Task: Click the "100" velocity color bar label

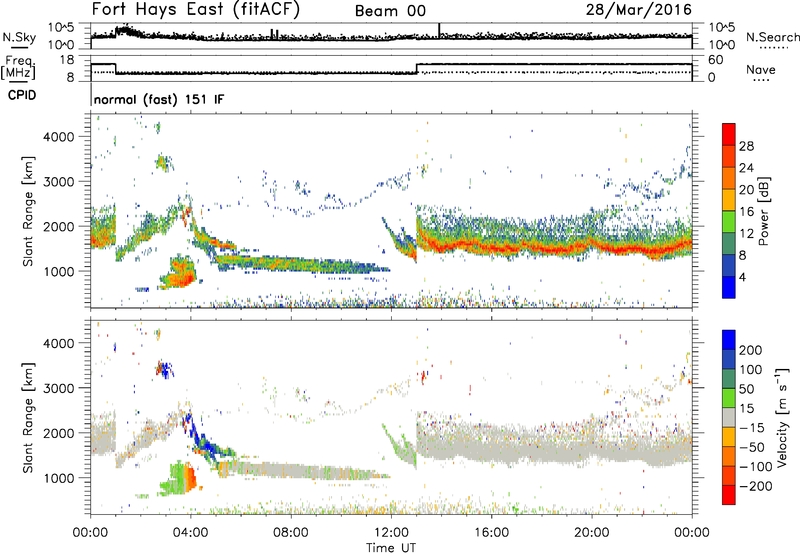Action: coord(751,370)
